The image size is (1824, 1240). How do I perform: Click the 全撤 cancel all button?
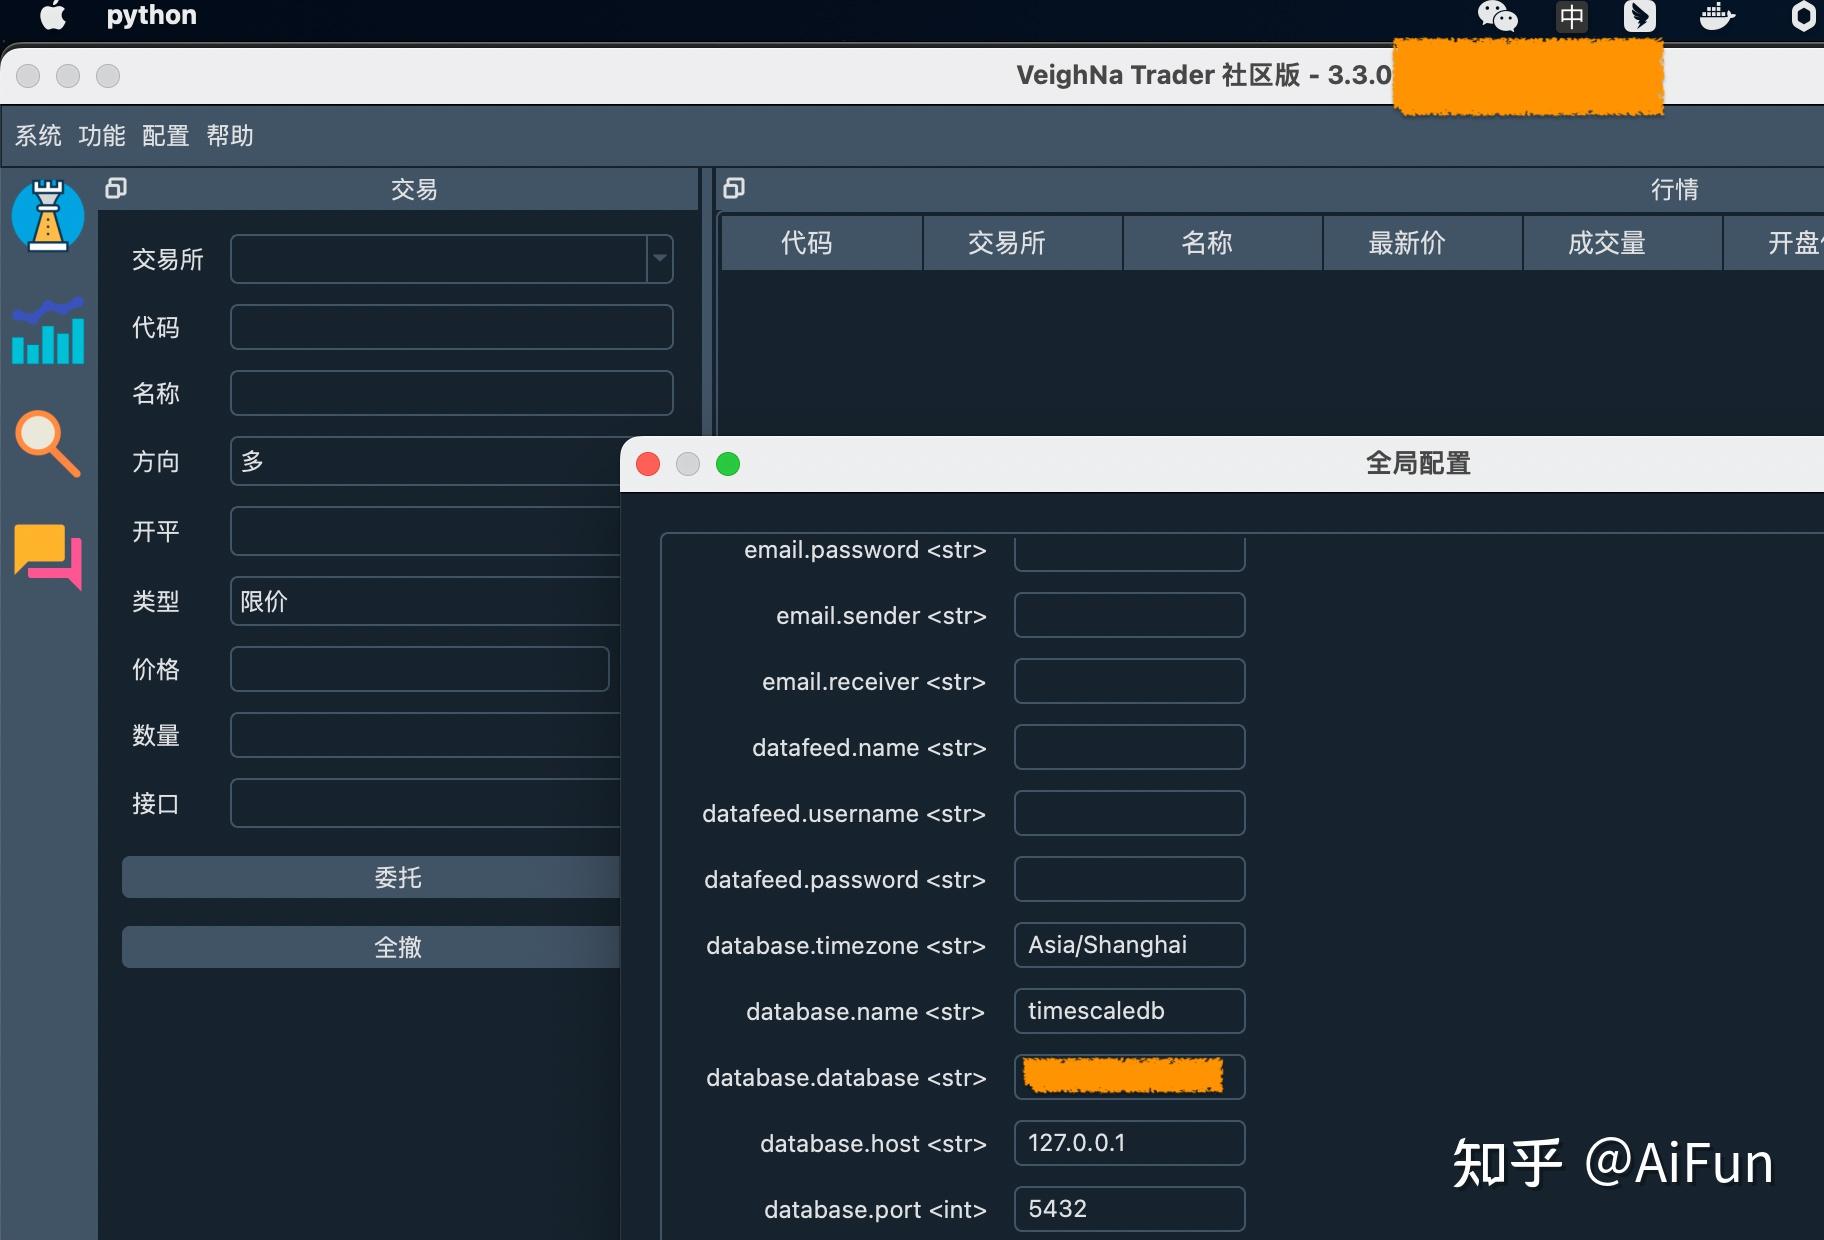click(398, 947)
